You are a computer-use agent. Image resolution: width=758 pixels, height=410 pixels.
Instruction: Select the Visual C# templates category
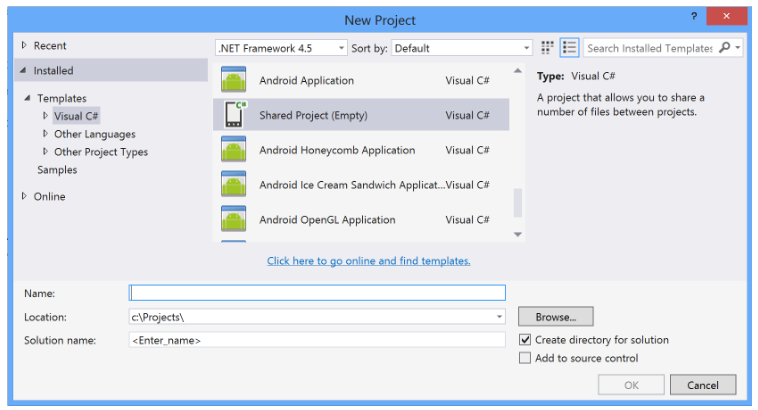[76, 116]
